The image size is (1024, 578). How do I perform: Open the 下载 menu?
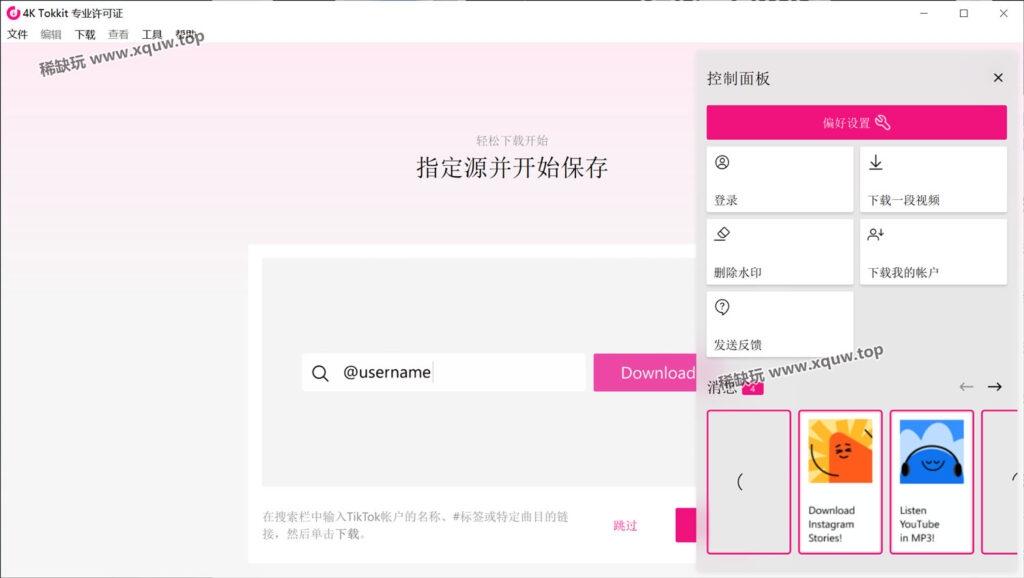pos(85,35)
